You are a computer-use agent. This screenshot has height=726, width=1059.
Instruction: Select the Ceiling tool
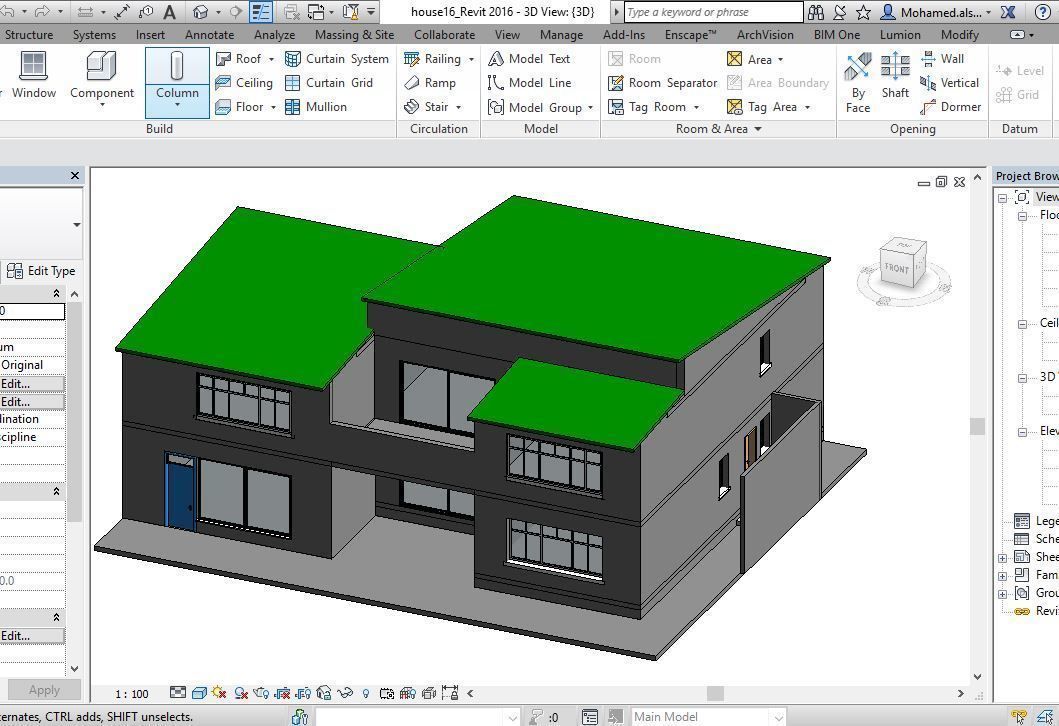coord(244,82)
